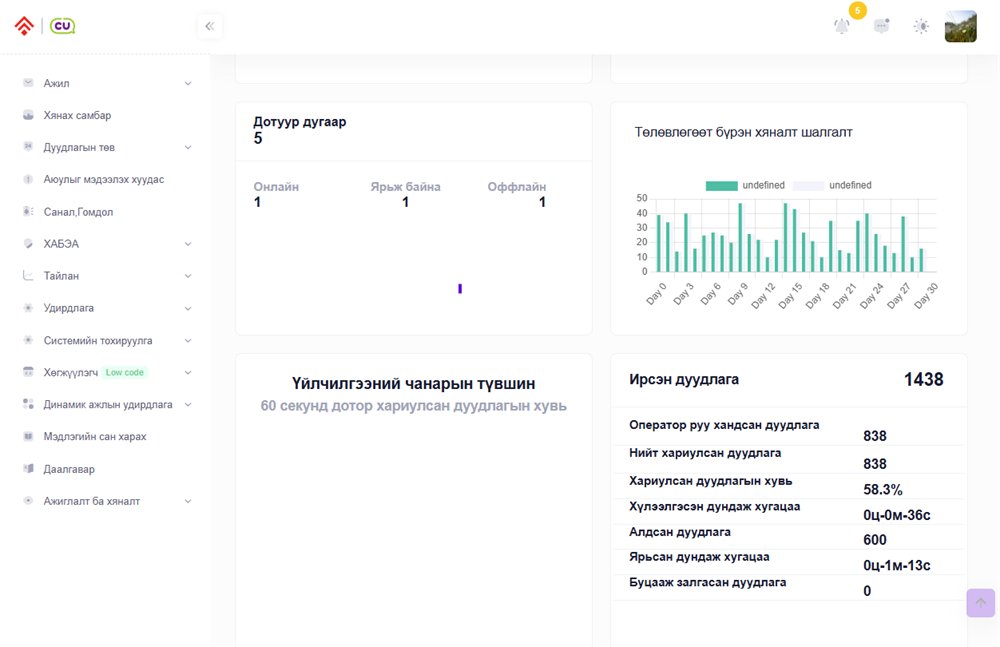Click the Day 15 axis label
The width and height of the screenshot is (1000, 647).
pyautogui.click(x=790, y=296)
